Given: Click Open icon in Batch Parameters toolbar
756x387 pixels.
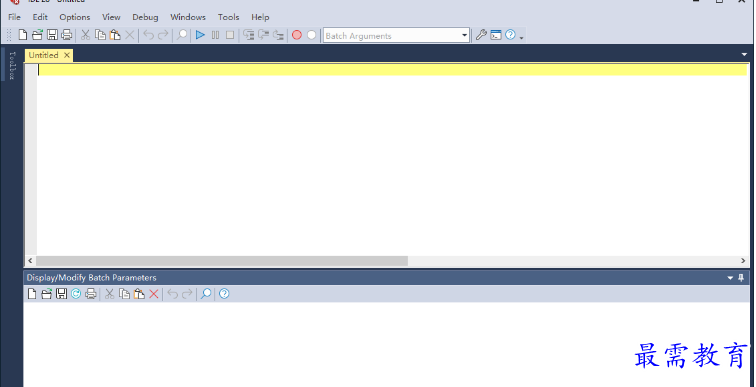Looking at the screenshot, I should point(46,294).
